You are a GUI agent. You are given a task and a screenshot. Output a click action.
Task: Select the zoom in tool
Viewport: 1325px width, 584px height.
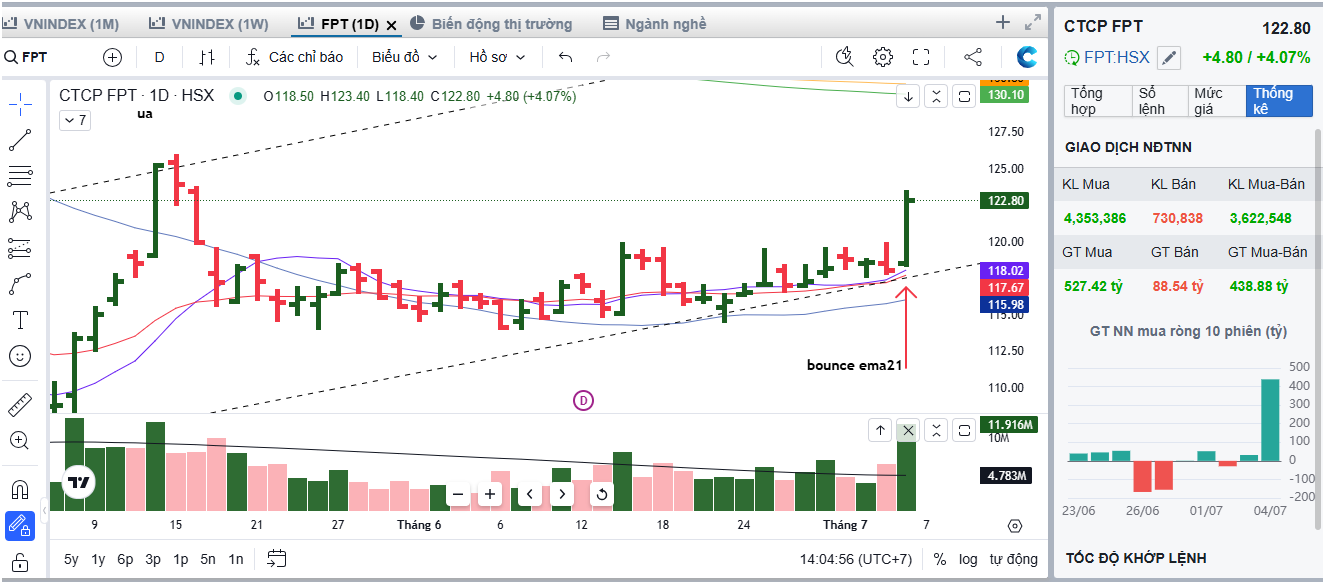tap(20, 440)
